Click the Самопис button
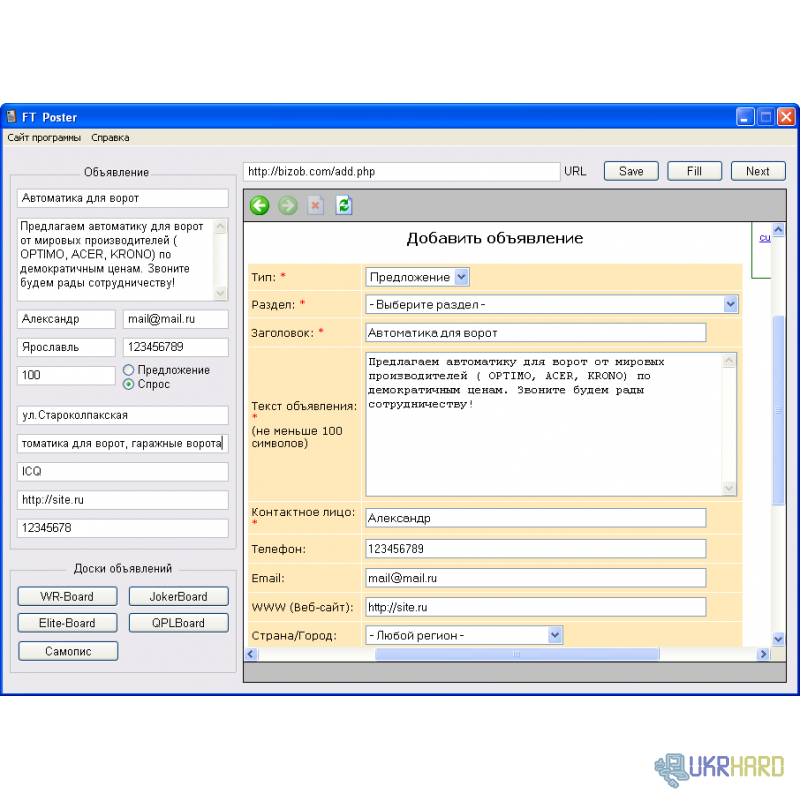This screenshot has width=800, height=800. tap(67, 651)
